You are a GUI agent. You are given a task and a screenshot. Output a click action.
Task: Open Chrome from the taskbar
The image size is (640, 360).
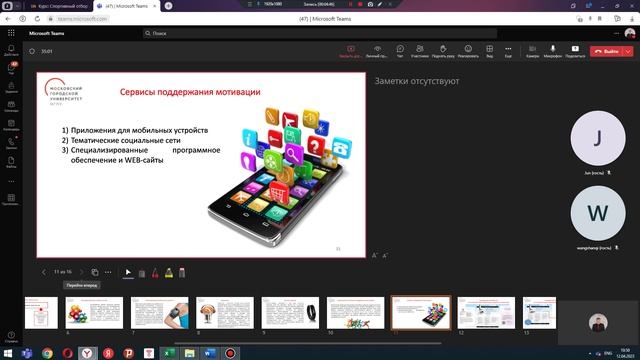pos(47,353)
